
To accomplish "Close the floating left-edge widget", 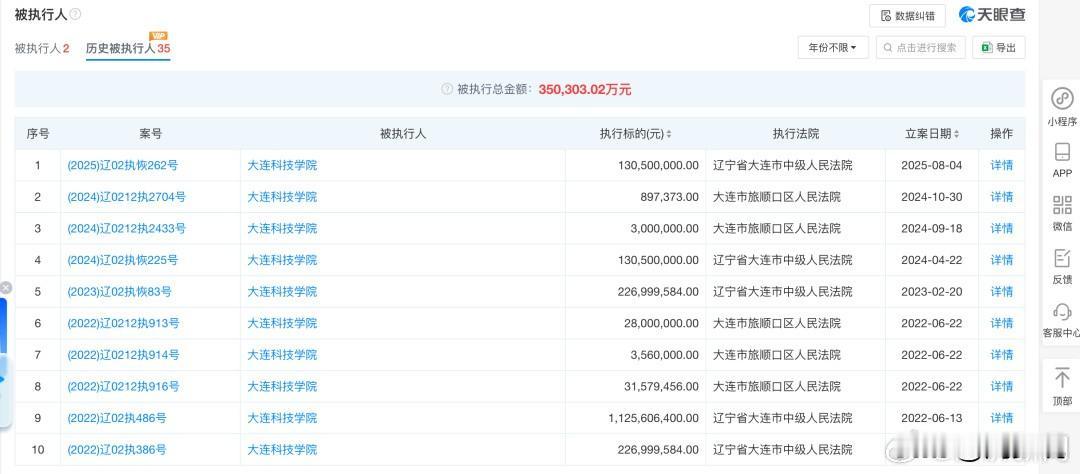I will (x=6, y=288).
